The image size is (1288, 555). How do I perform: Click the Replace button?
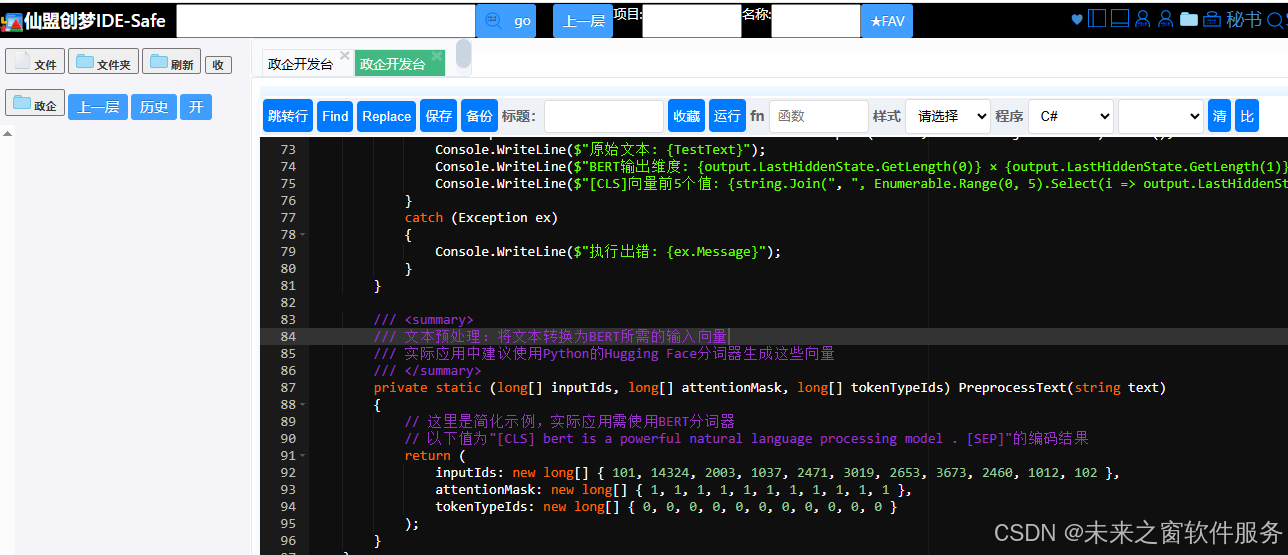(386, 116)
